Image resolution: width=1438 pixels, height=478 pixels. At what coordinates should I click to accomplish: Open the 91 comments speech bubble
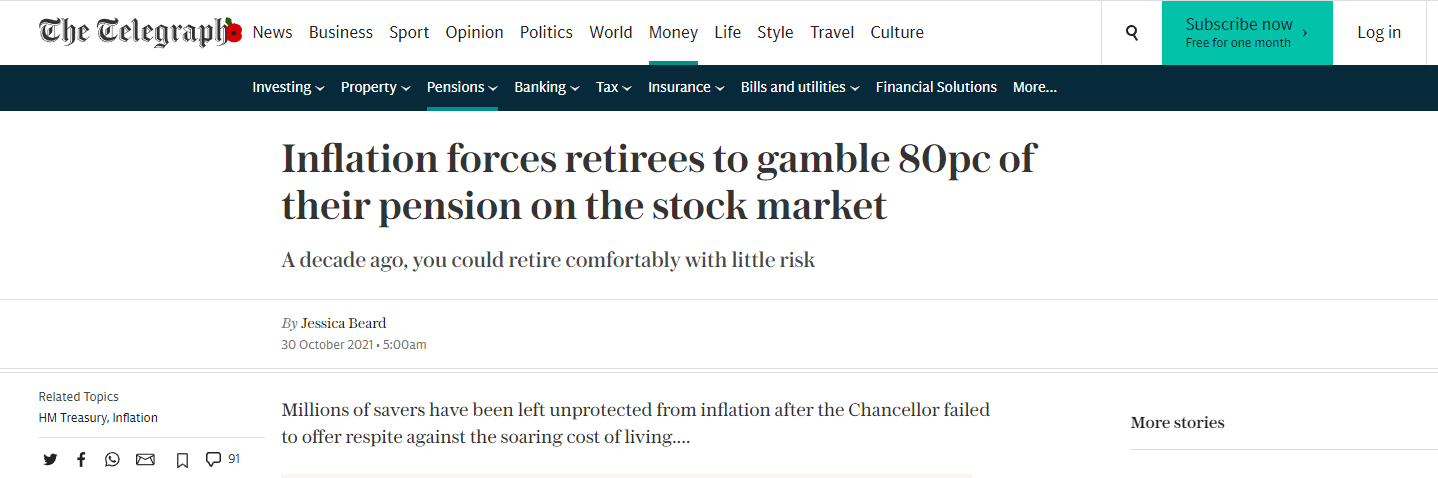[x=222, y=459]
